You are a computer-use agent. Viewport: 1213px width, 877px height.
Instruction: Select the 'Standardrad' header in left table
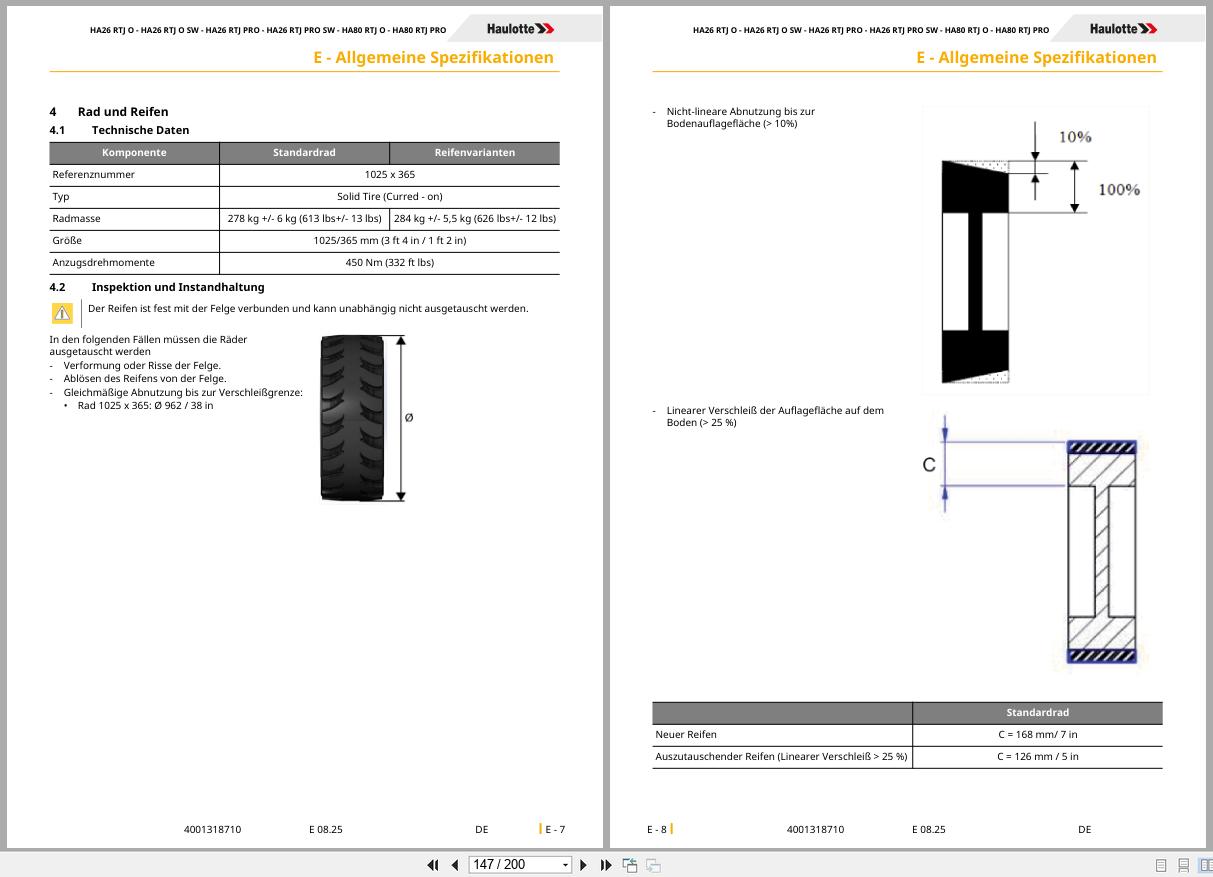coord(304,153)
